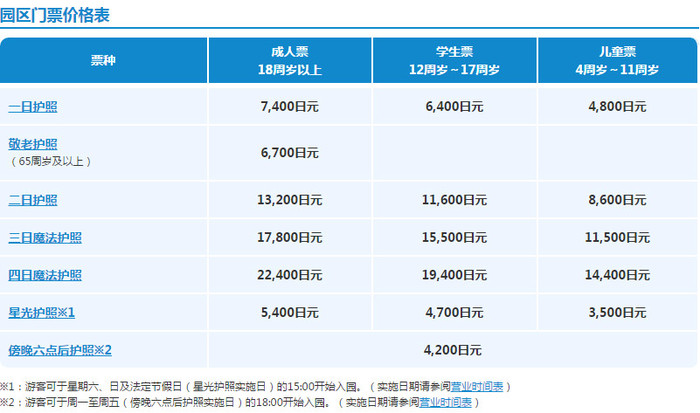The image size is (700, 413).
Task: Click the 14,400日元 child four-day price
Action: 617,275
